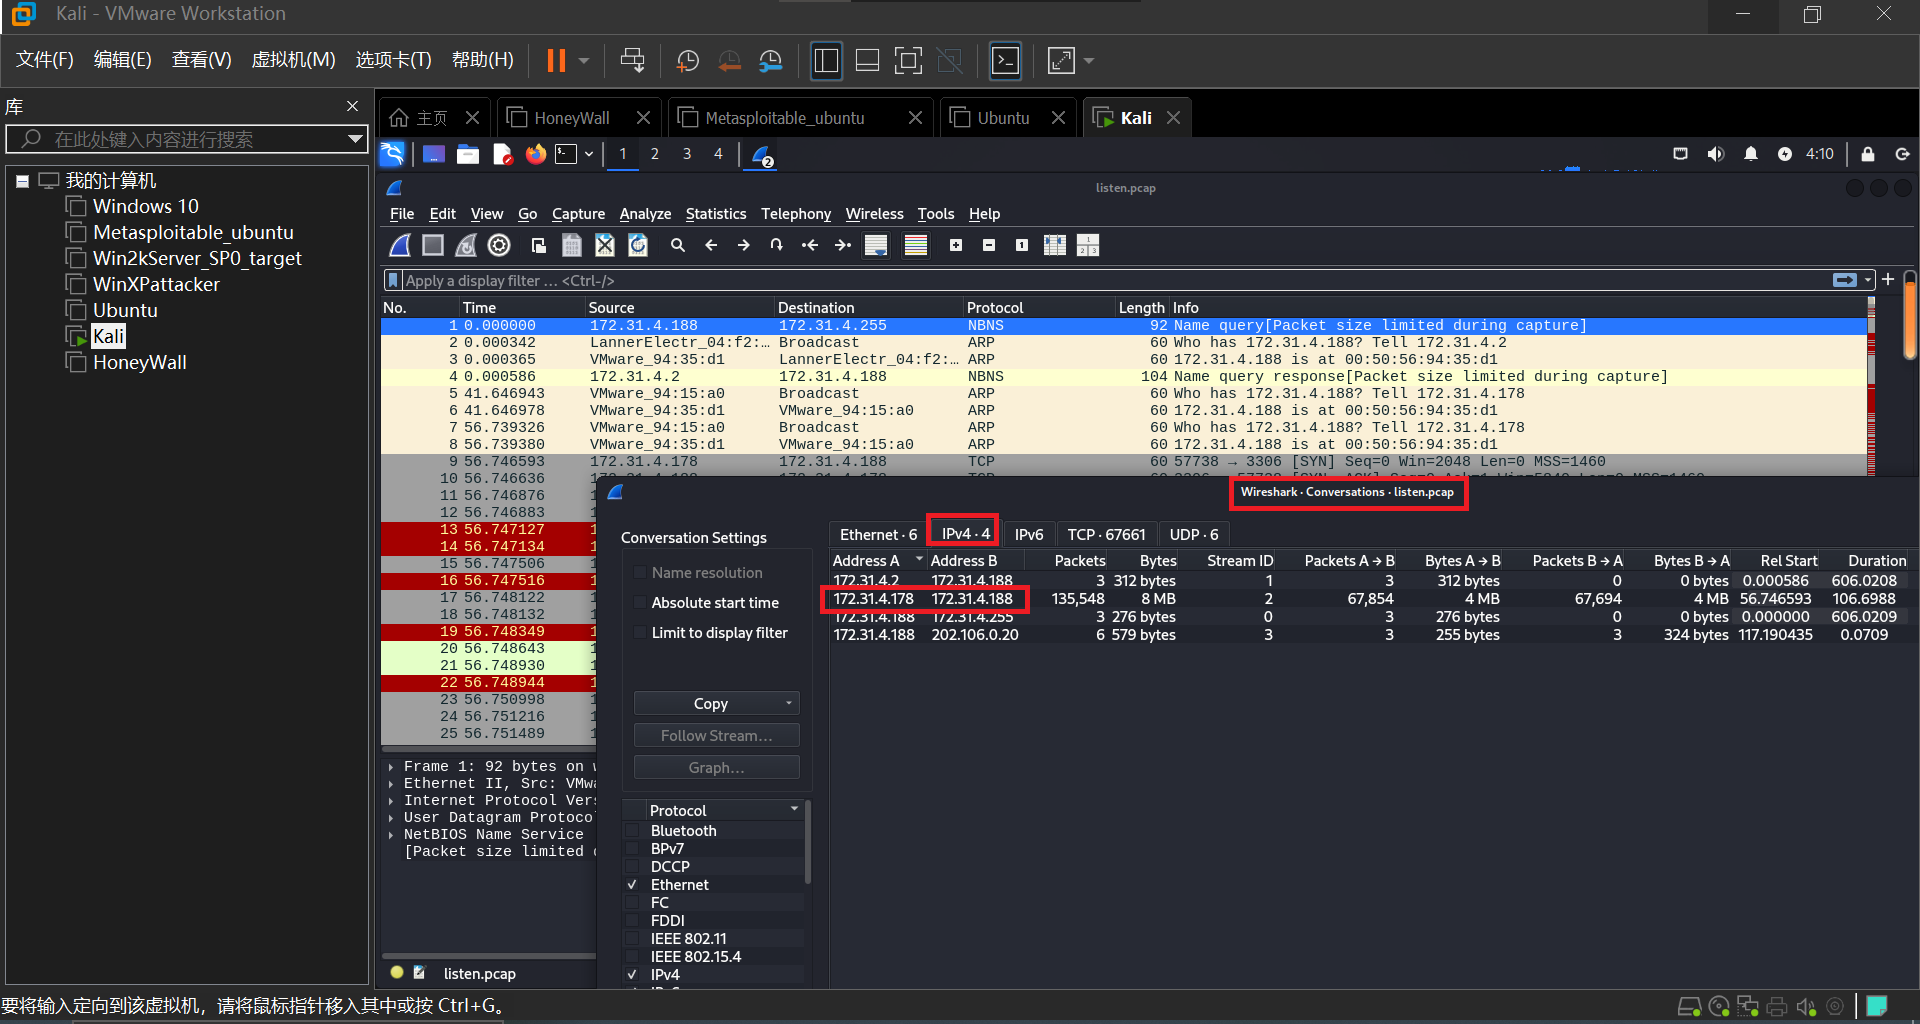The image size is (1920, 1024).
Task: Click the save capture file icon
Action: pyautogui.click(x=572, y=245)
